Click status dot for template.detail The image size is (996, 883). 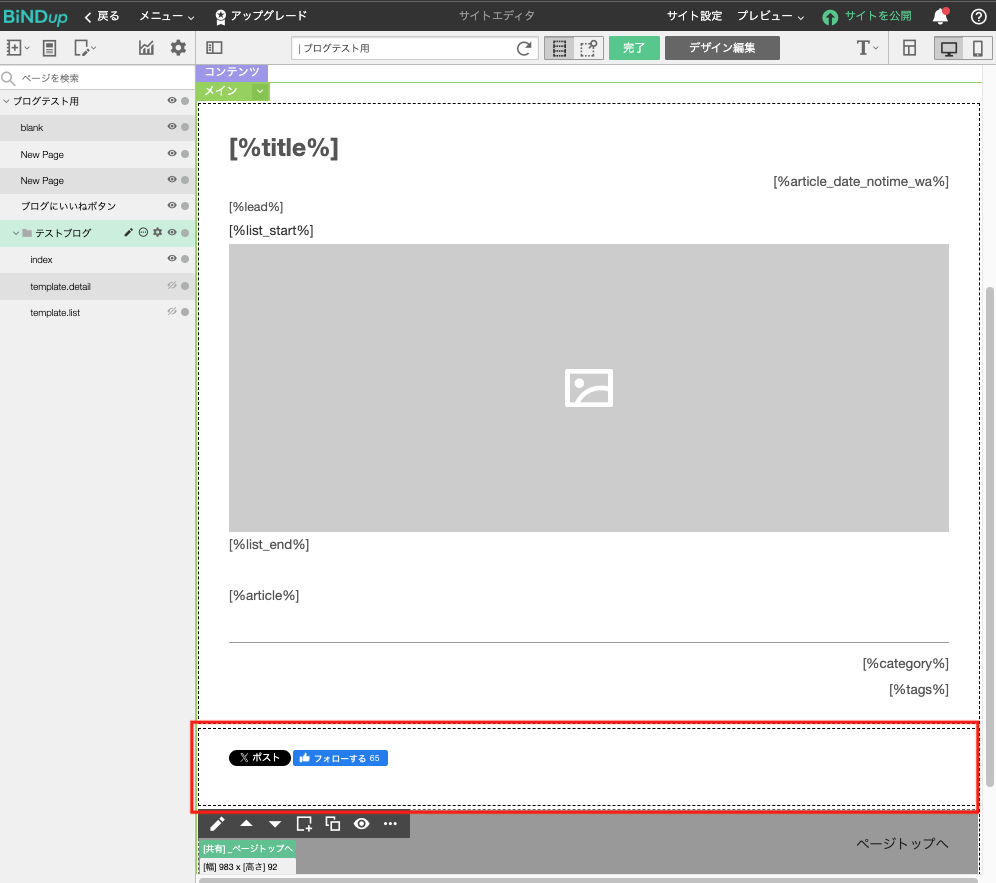[x=185, y=286]
